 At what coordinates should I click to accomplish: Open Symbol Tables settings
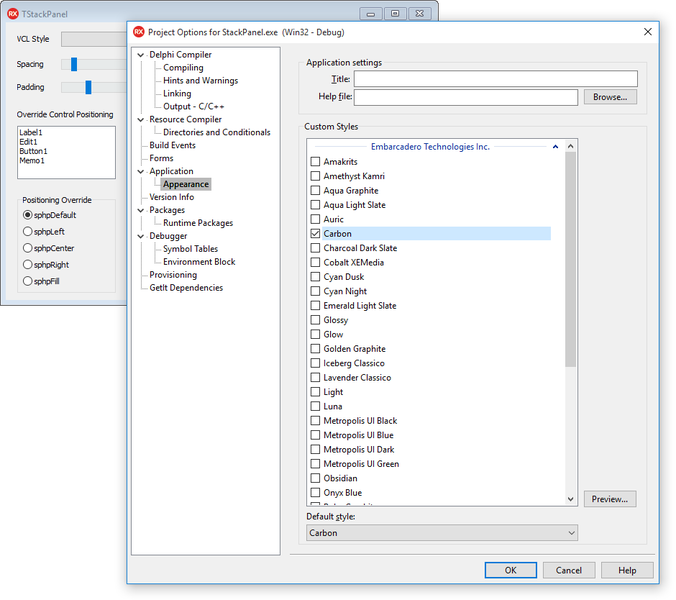tap(191, 249)
